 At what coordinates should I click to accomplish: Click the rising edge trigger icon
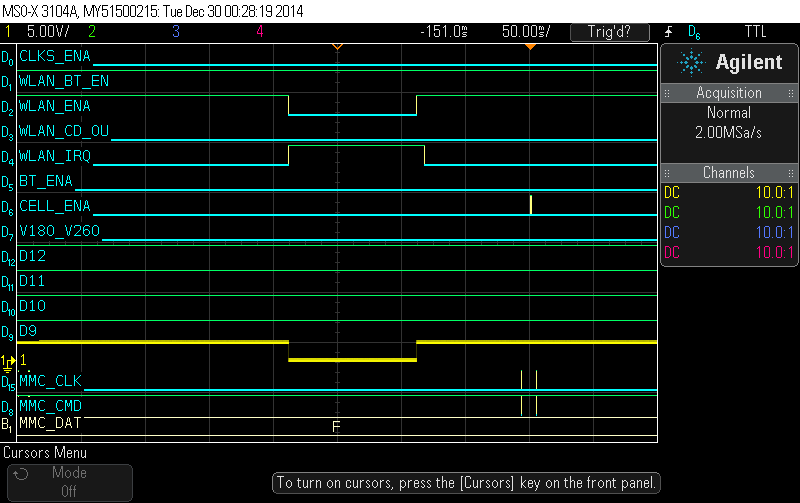669,32
